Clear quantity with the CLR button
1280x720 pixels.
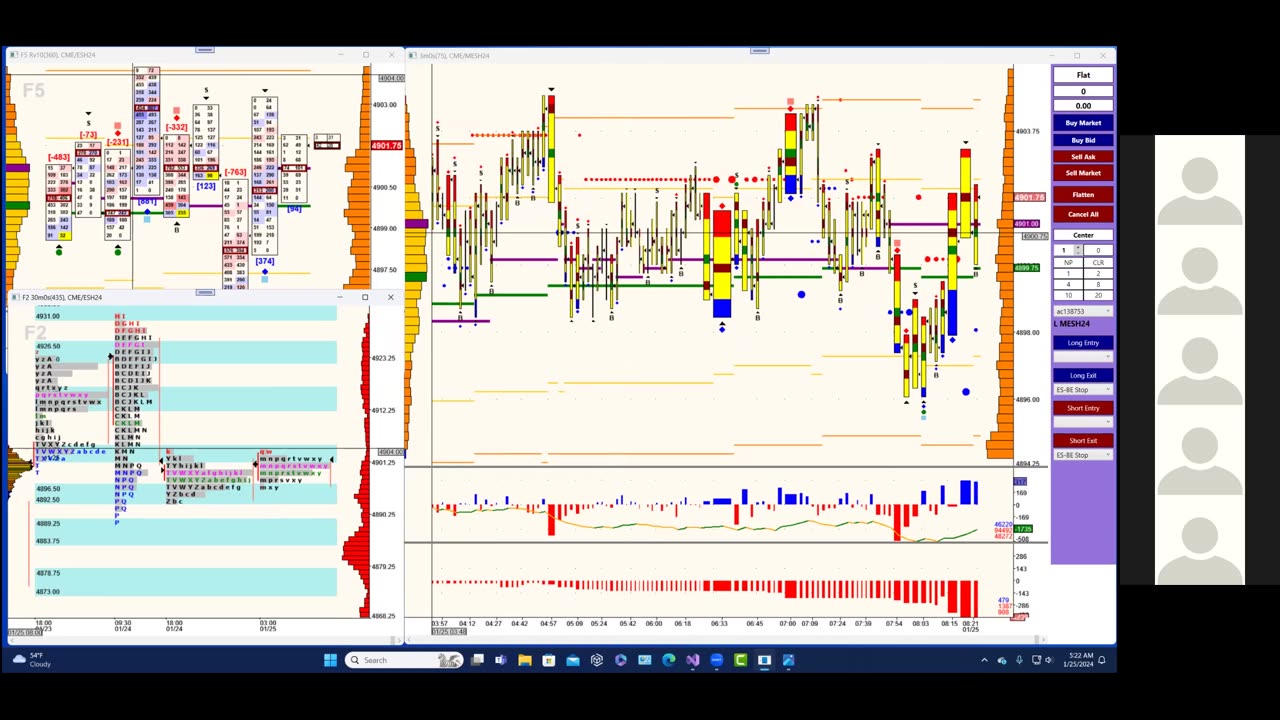click(x=1098, y=263)
